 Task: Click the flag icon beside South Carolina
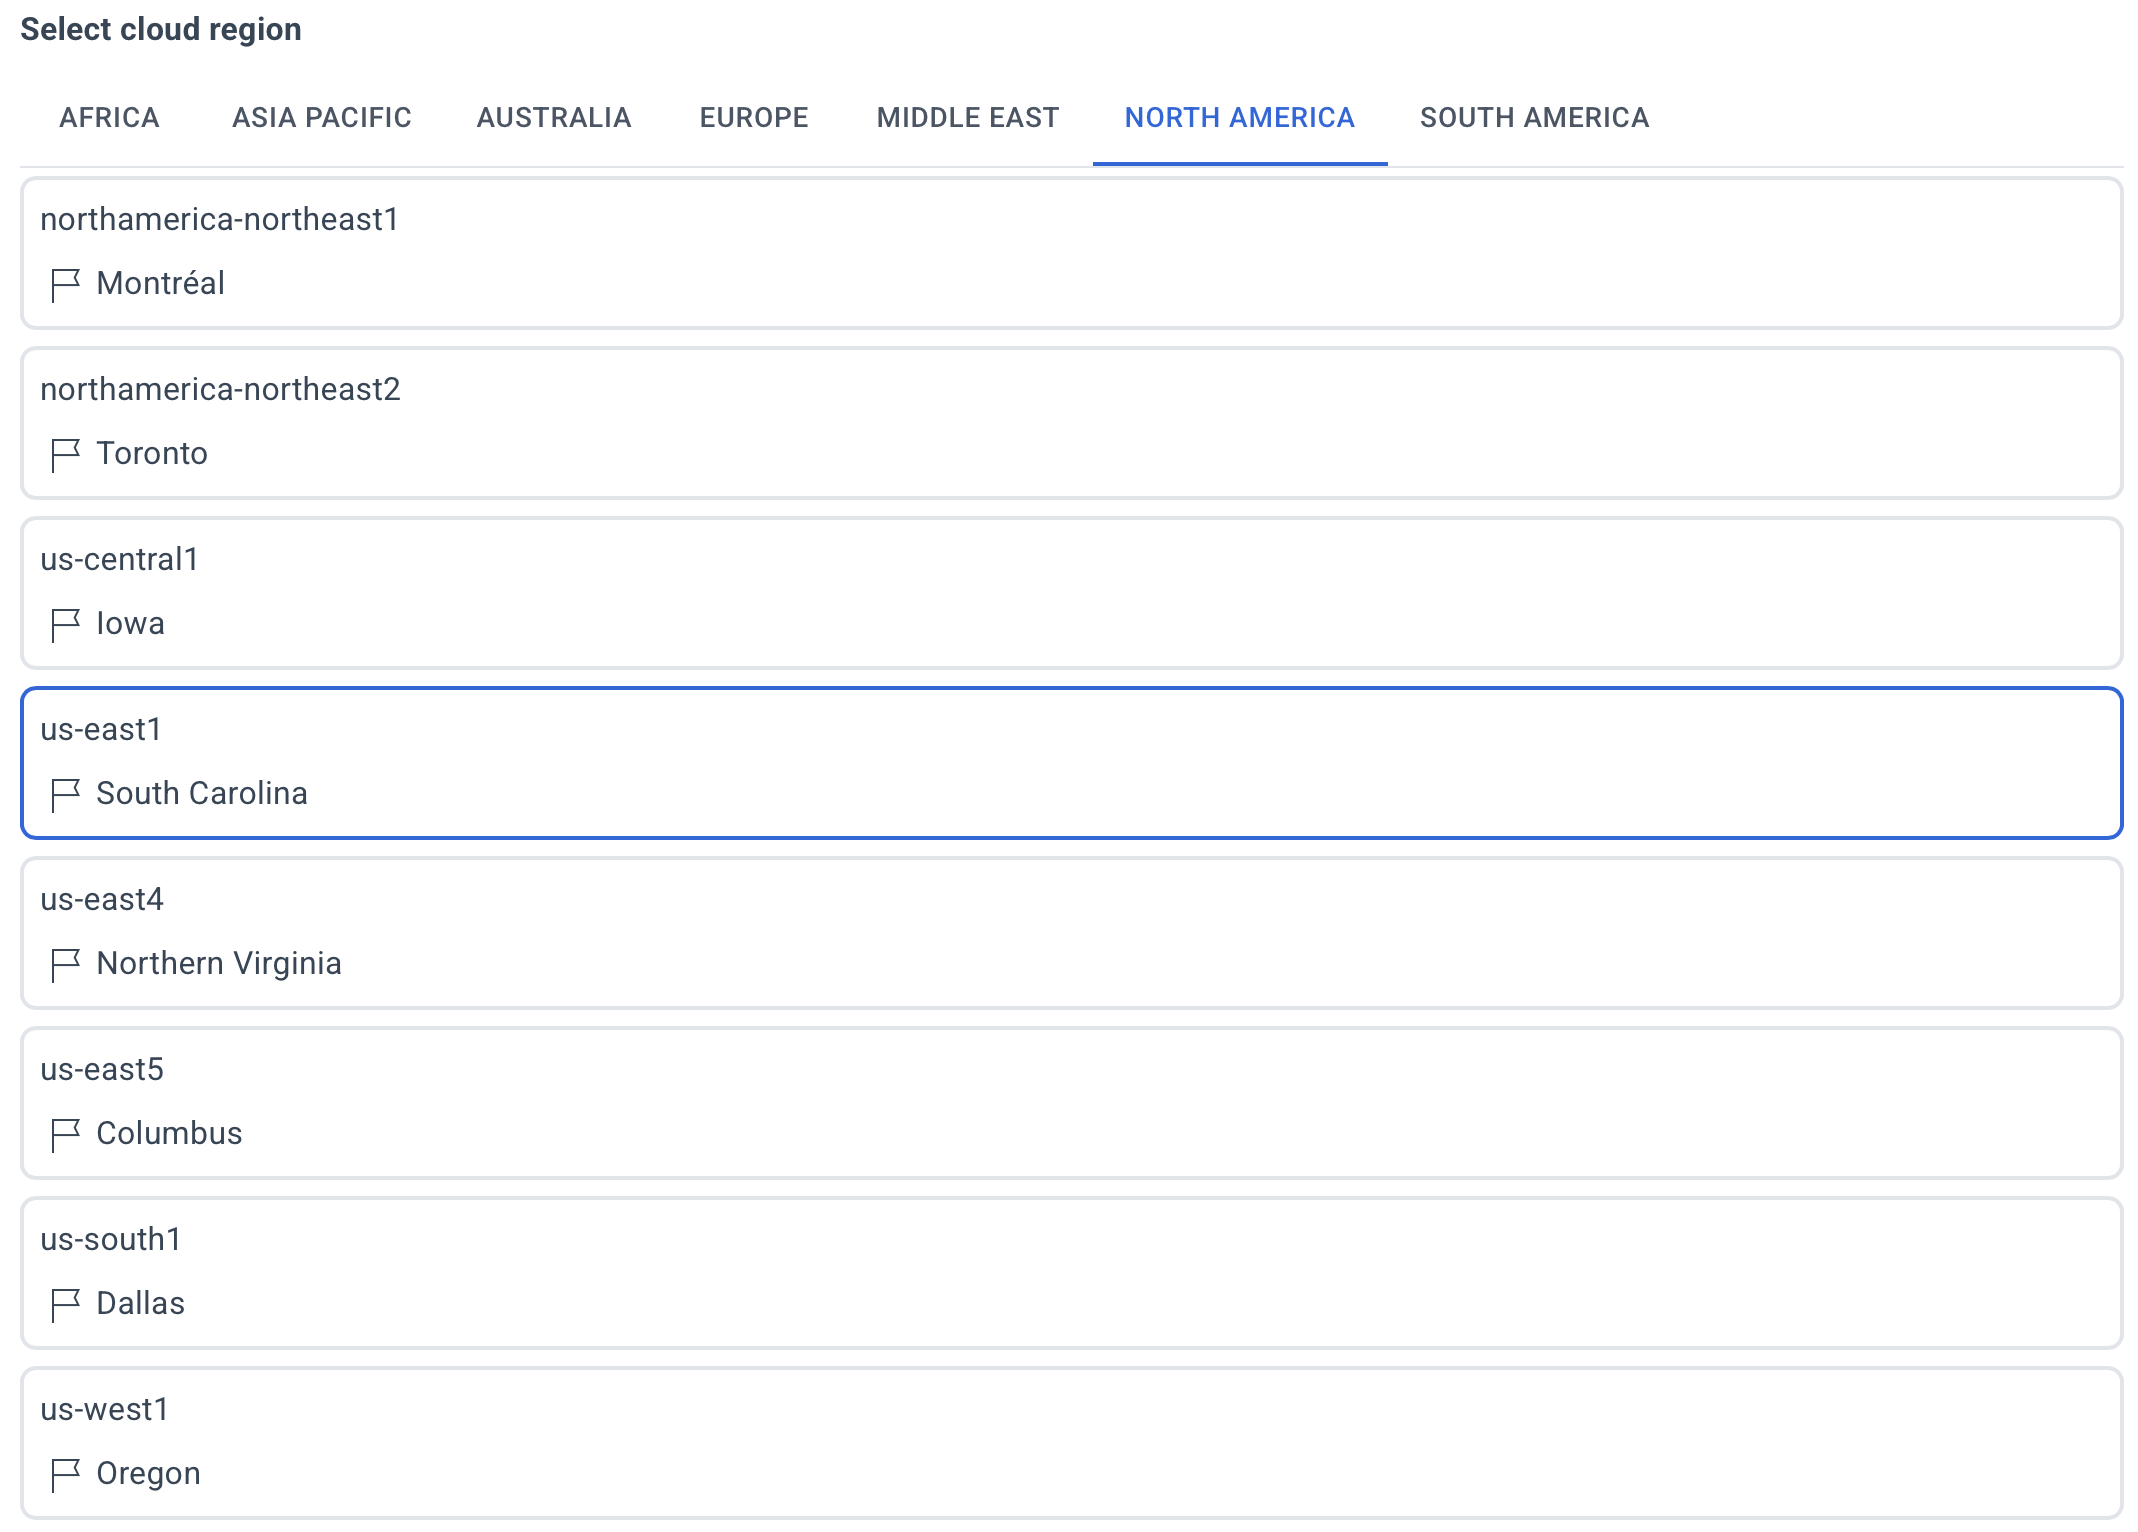[65, 795]
